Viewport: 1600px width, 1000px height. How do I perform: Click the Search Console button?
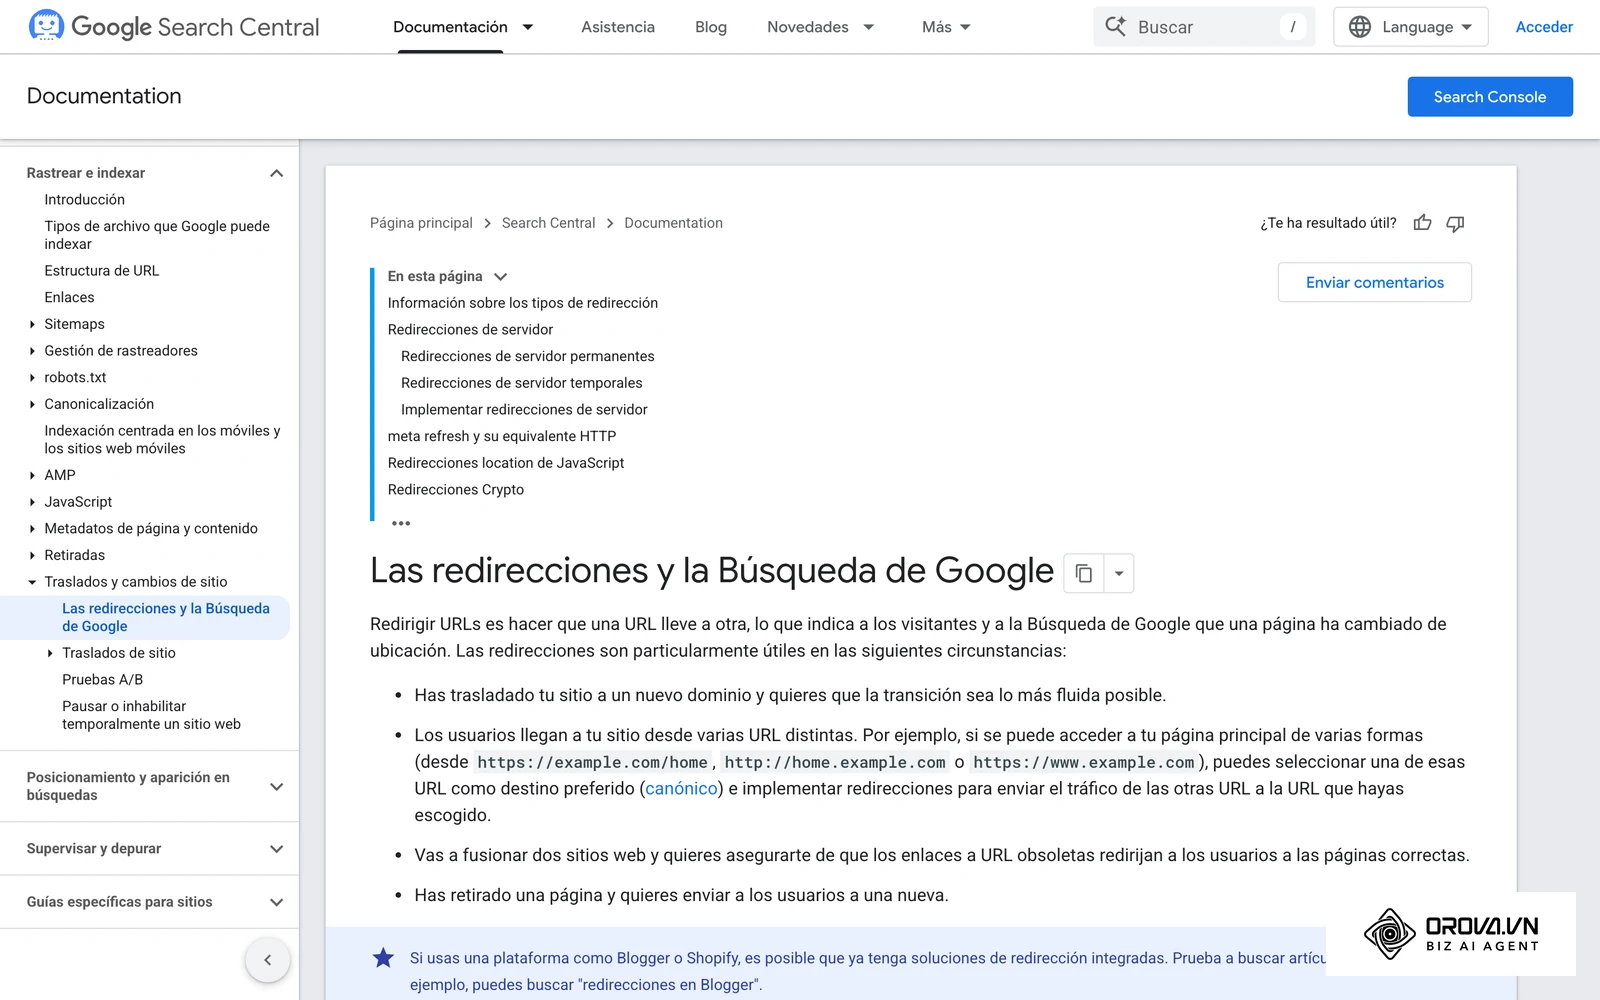point(1490,97)
